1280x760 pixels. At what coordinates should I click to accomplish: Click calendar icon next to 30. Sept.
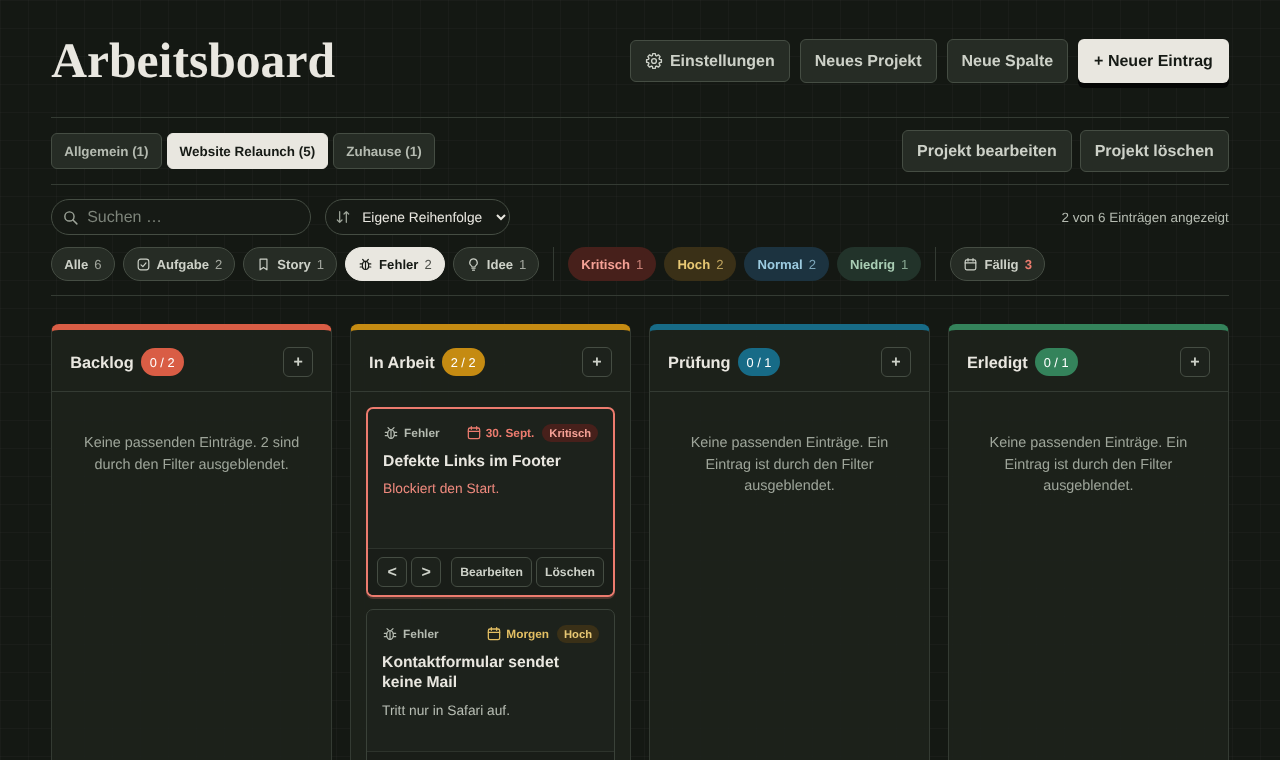coord(474,433)
